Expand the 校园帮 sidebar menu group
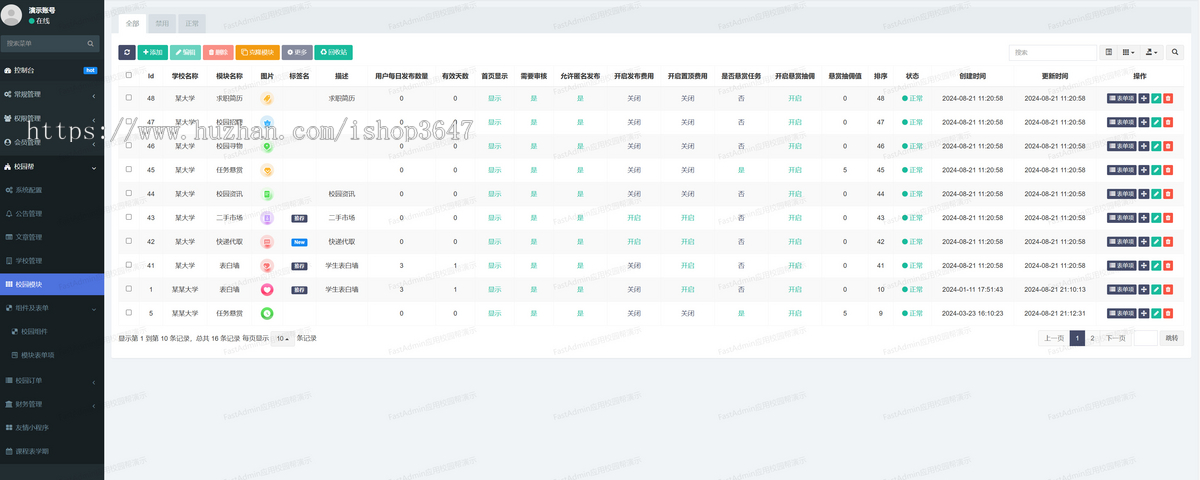 [50, 166]
